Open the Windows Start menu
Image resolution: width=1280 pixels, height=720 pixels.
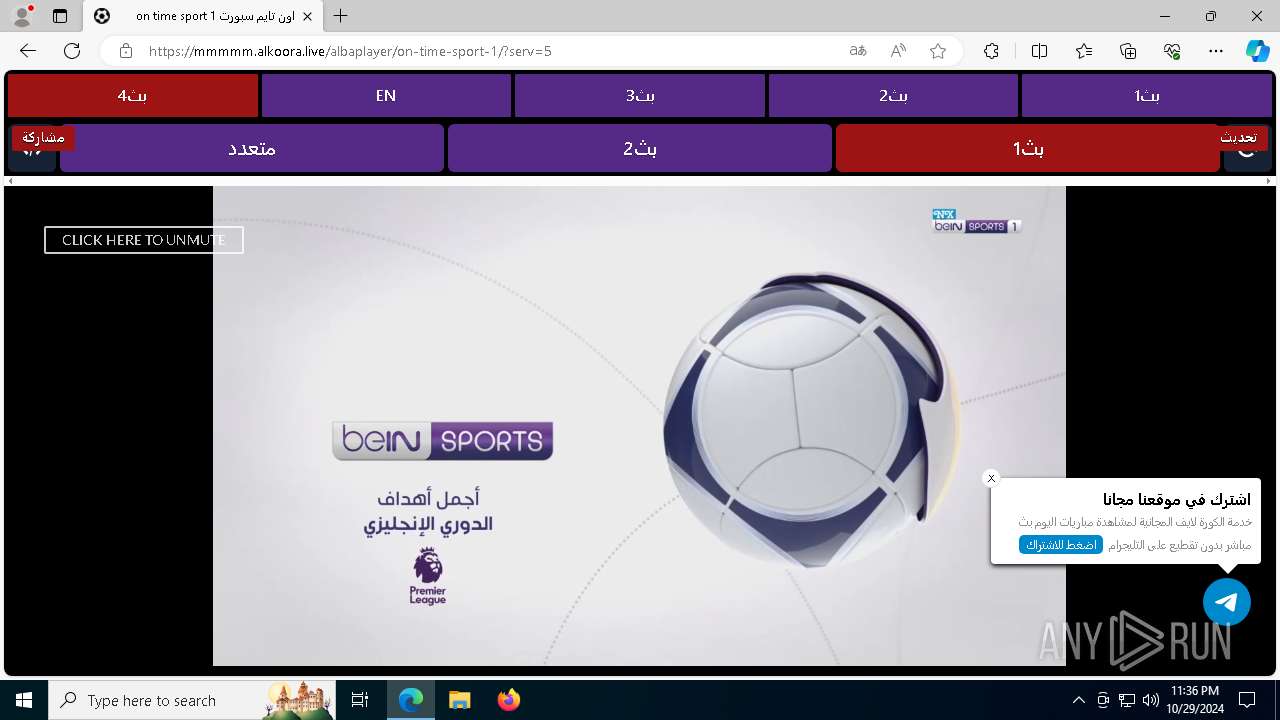(24, 700)
